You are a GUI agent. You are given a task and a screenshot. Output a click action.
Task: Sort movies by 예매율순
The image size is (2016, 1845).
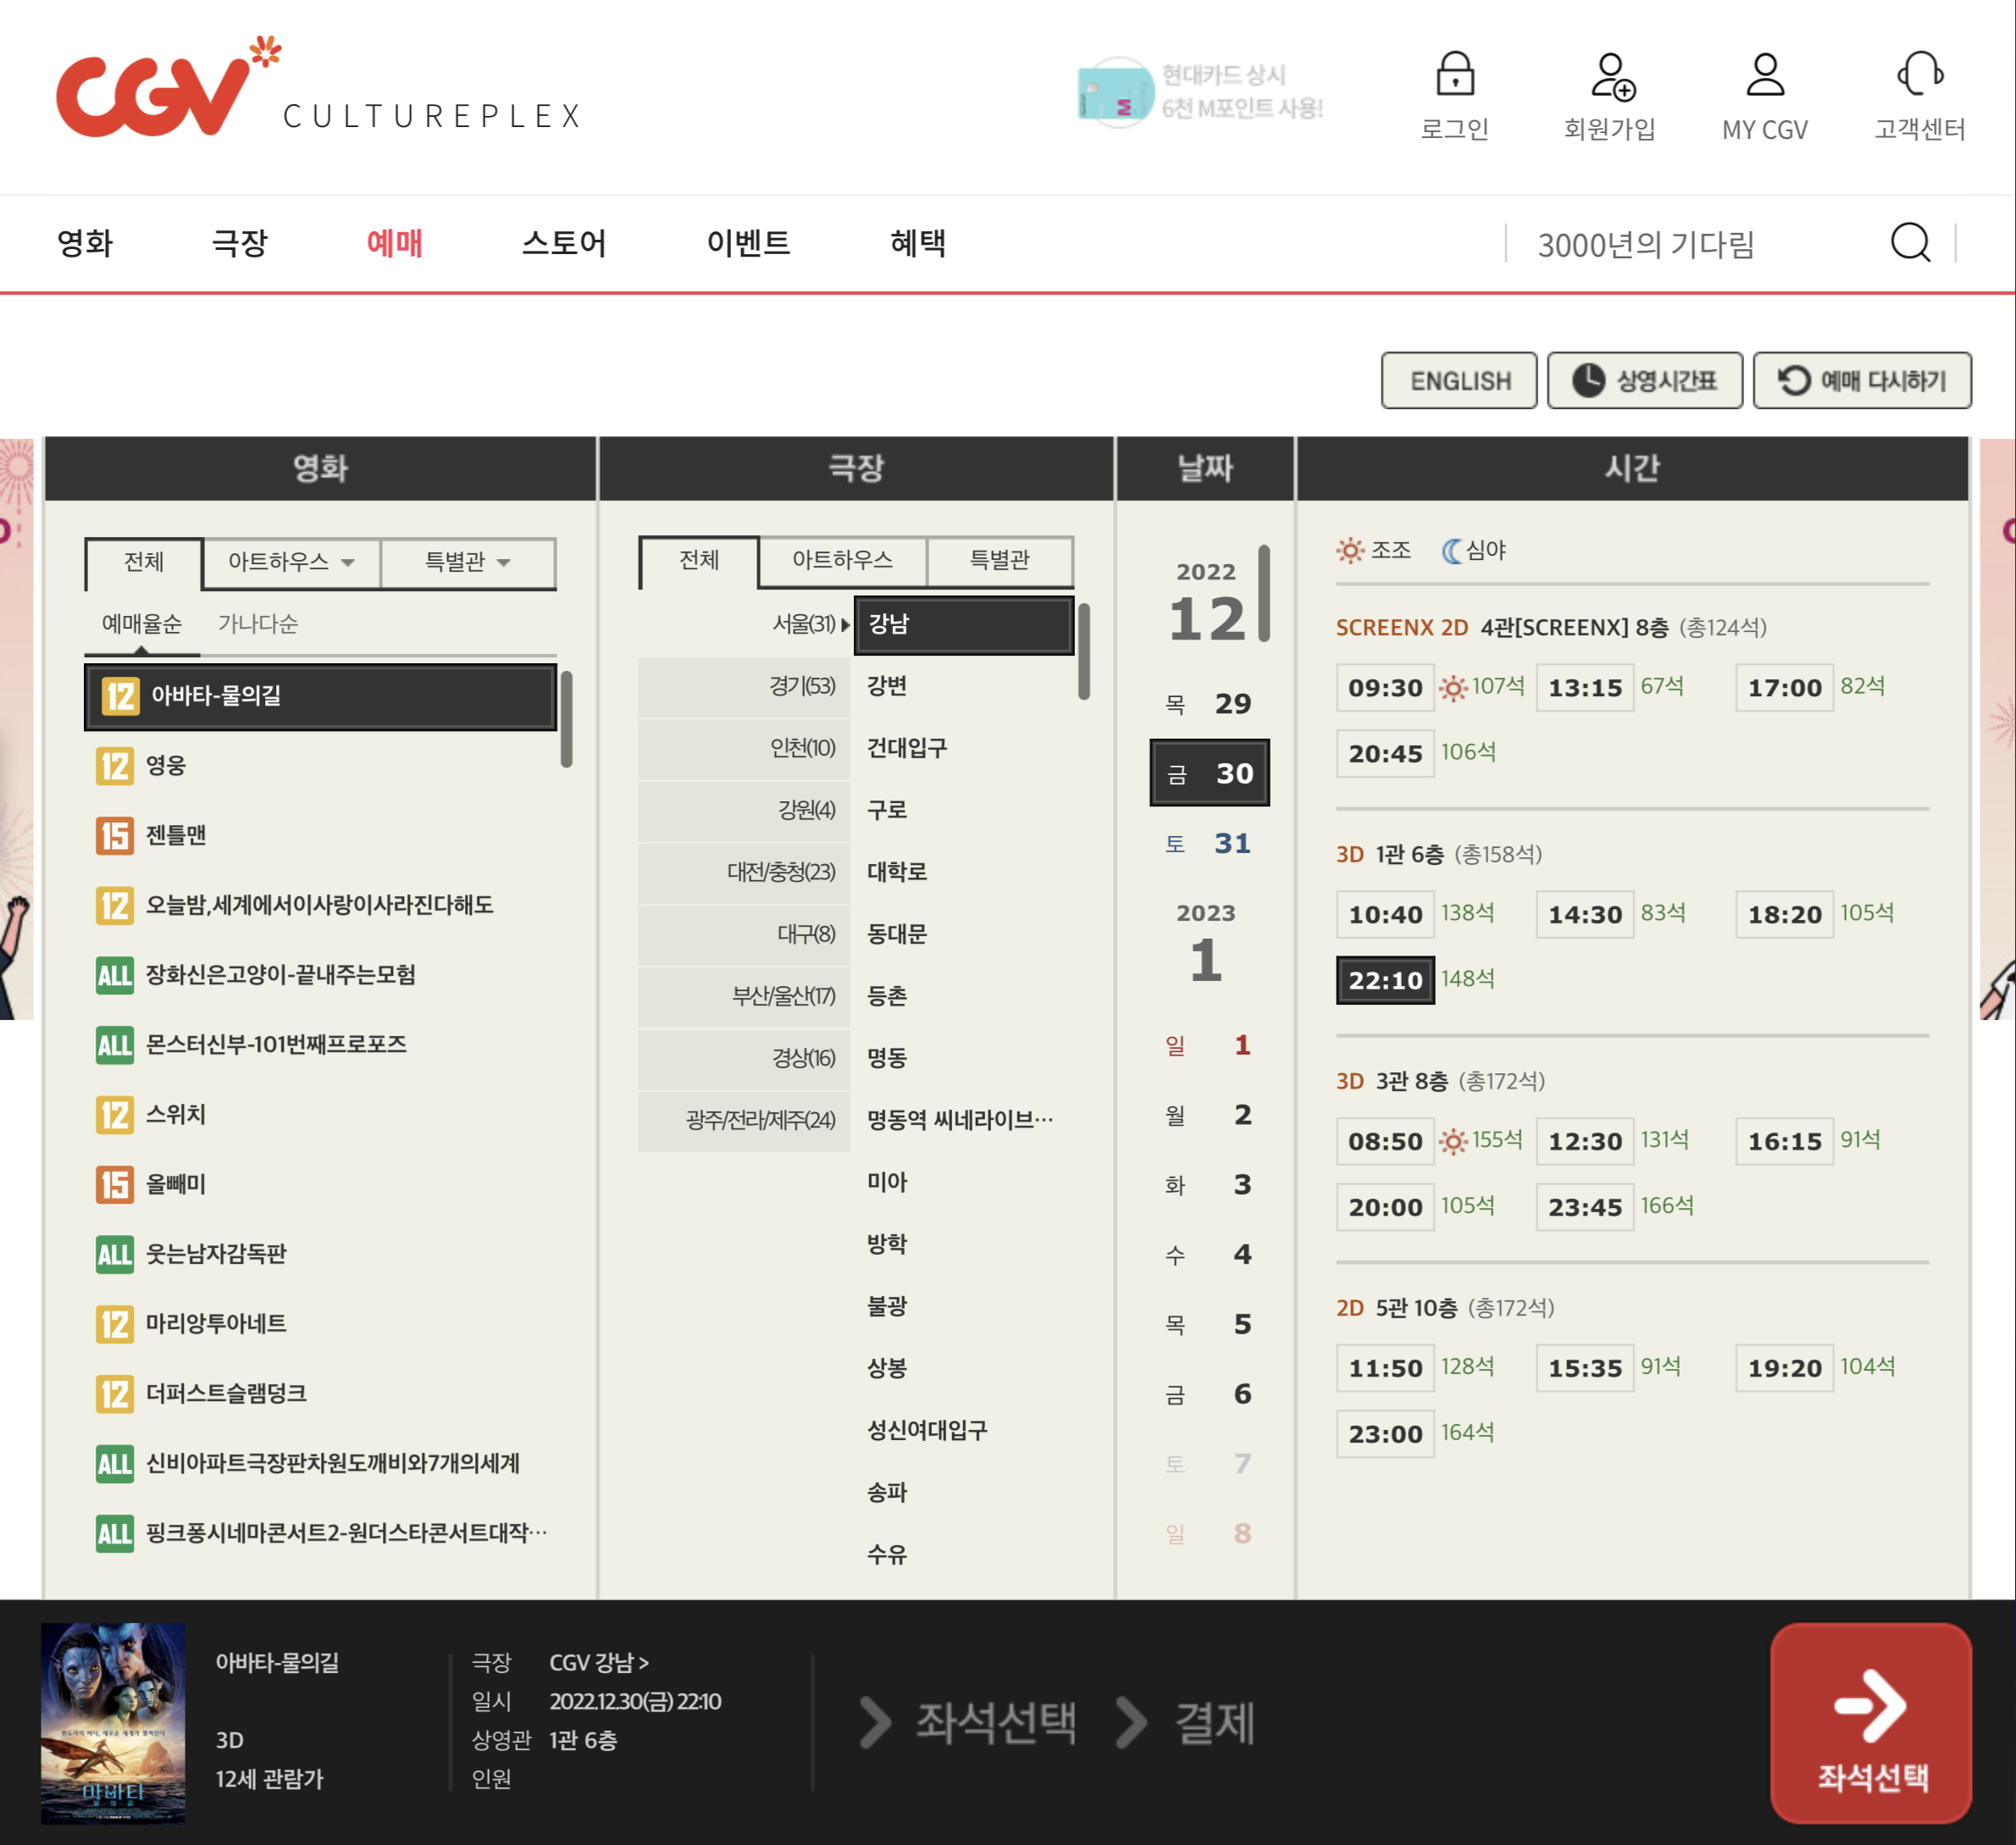(142, 624)
